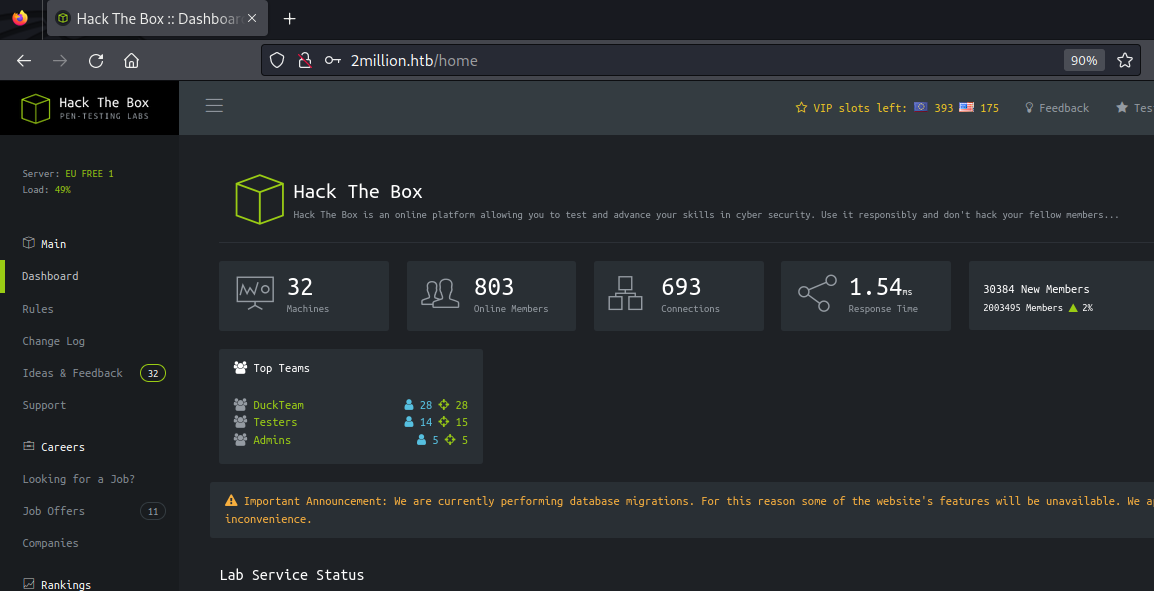Expand the Careers sidebar section
This screenshot has width=1154, height=591.
62,447
